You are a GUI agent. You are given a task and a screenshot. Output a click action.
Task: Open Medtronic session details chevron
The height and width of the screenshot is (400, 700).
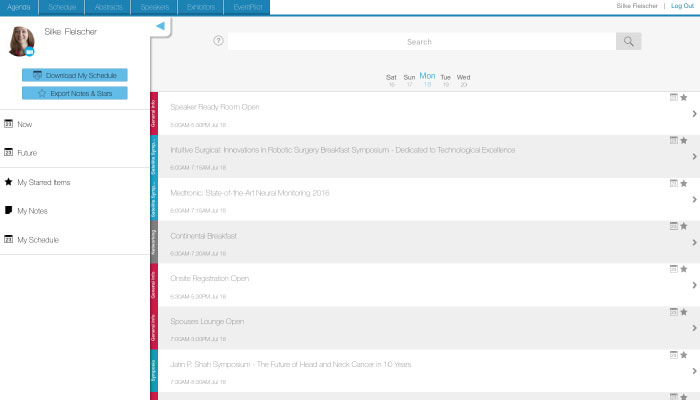[694, 200]
